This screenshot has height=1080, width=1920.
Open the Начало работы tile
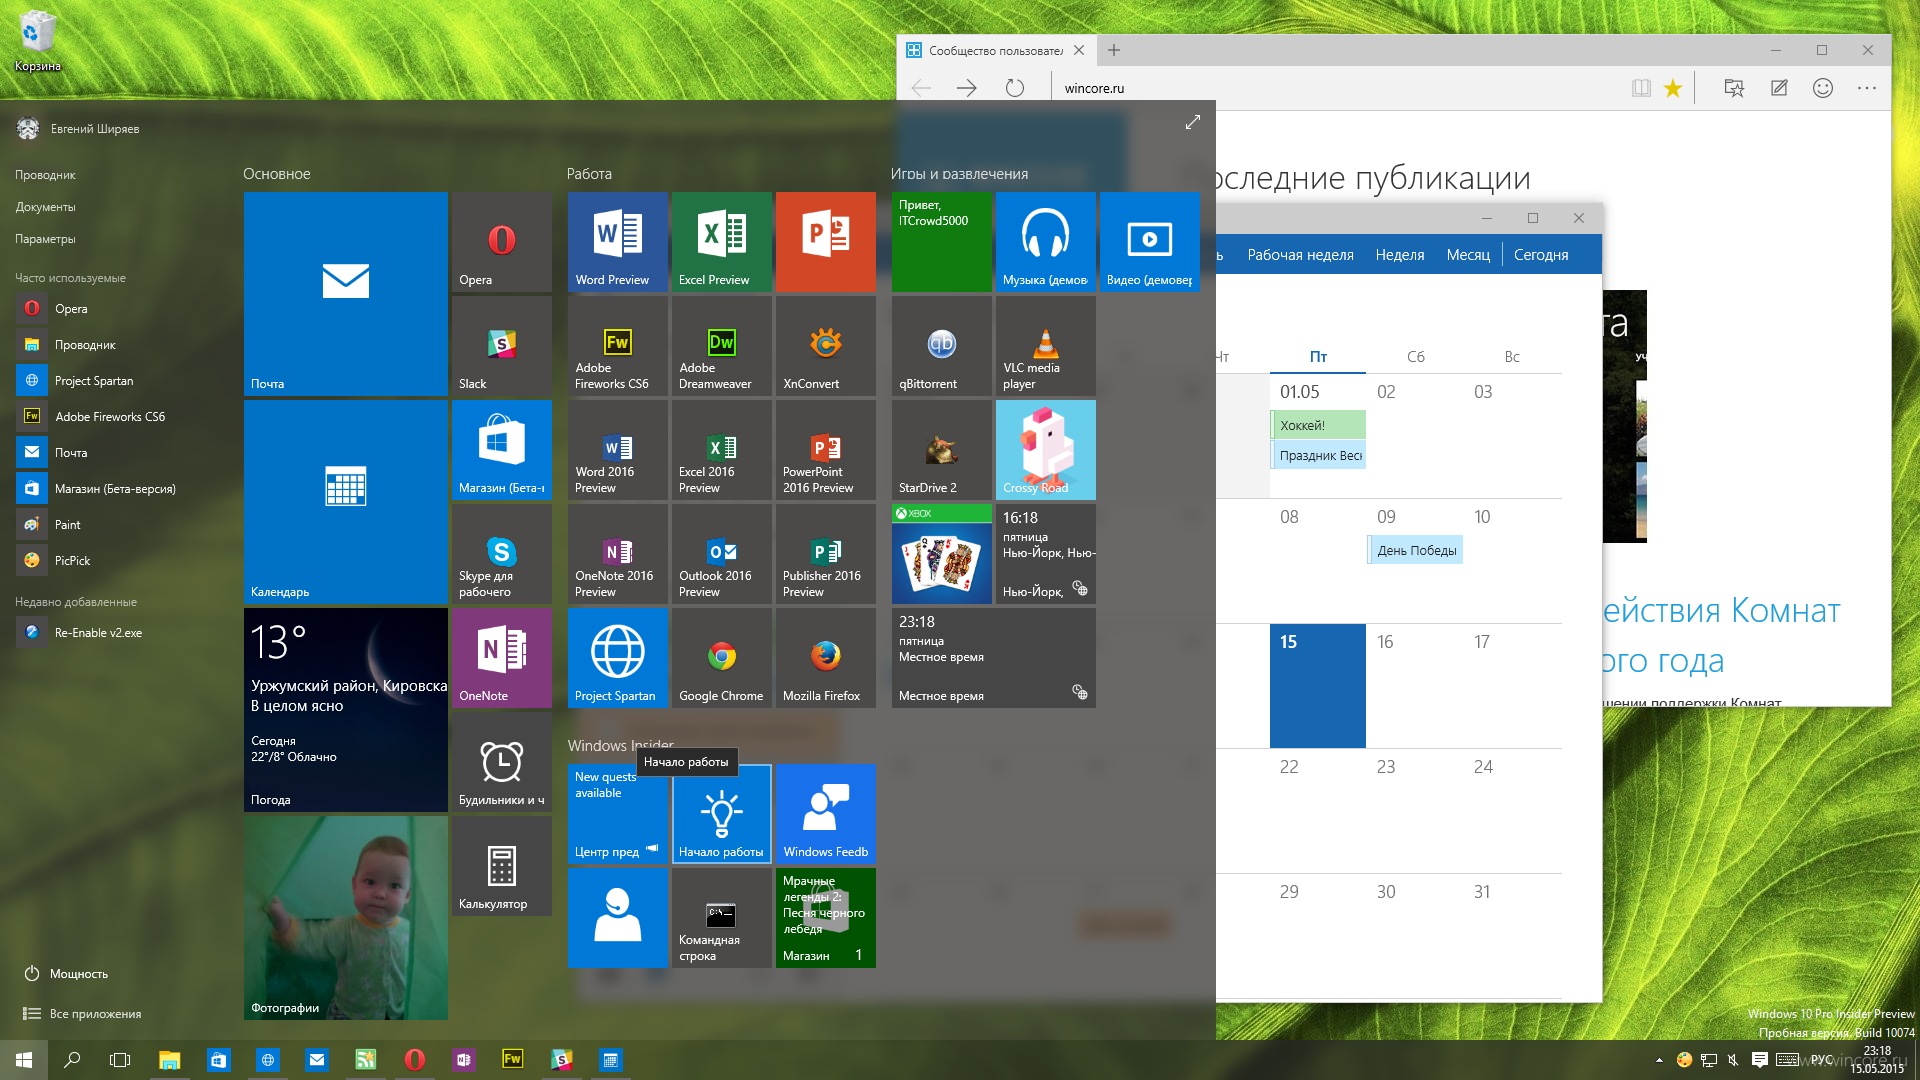pyautogui.click(x=721, y=814)
